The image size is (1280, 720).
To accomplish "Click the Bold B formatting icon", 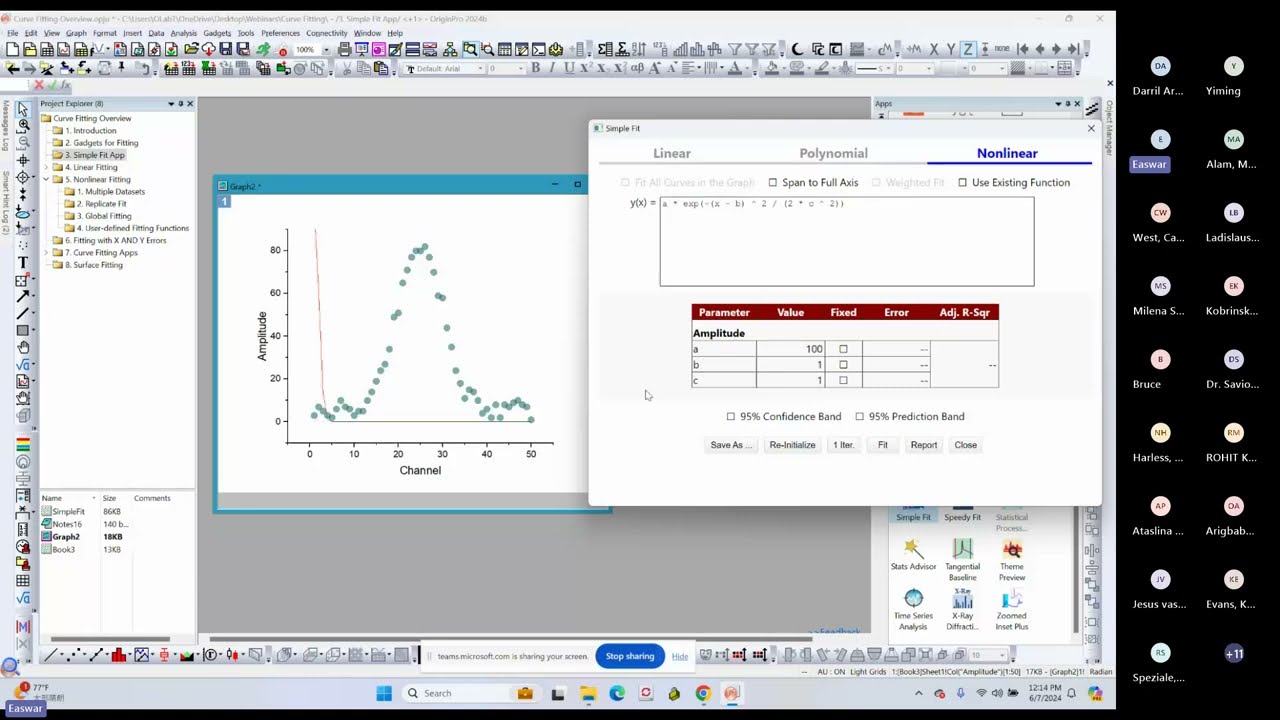I will 536,68.
